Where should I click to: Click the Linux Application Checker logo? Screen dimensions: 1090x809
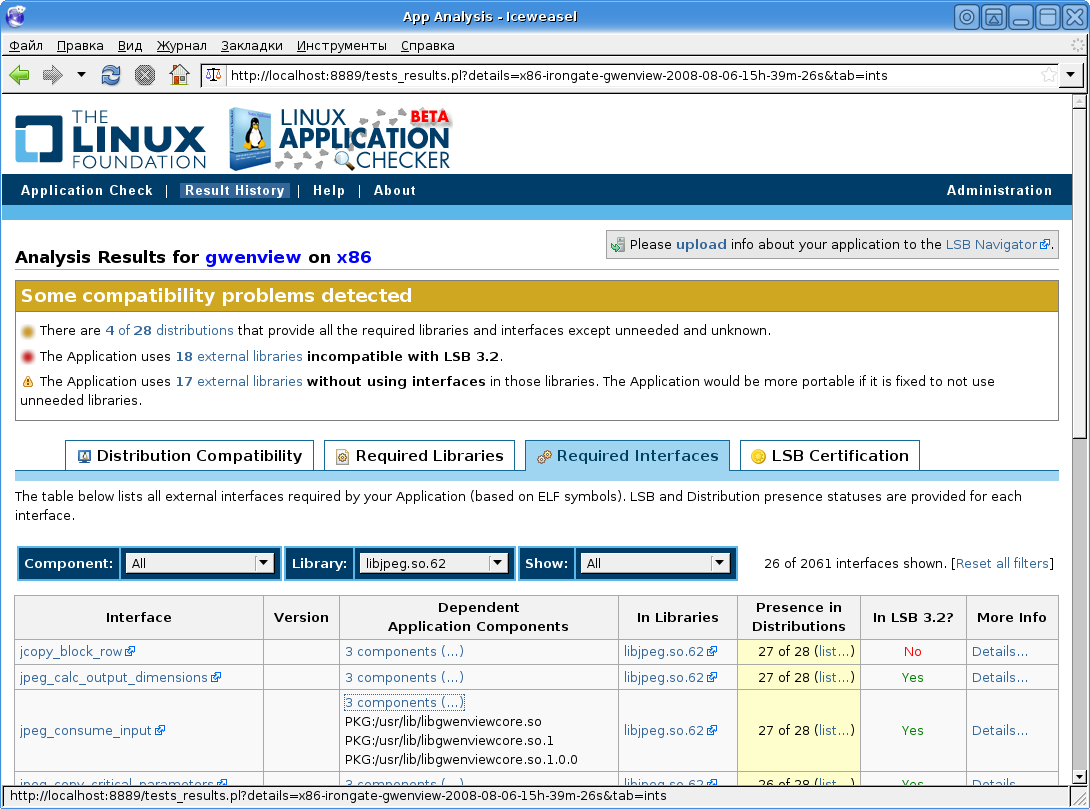(341, 139)
